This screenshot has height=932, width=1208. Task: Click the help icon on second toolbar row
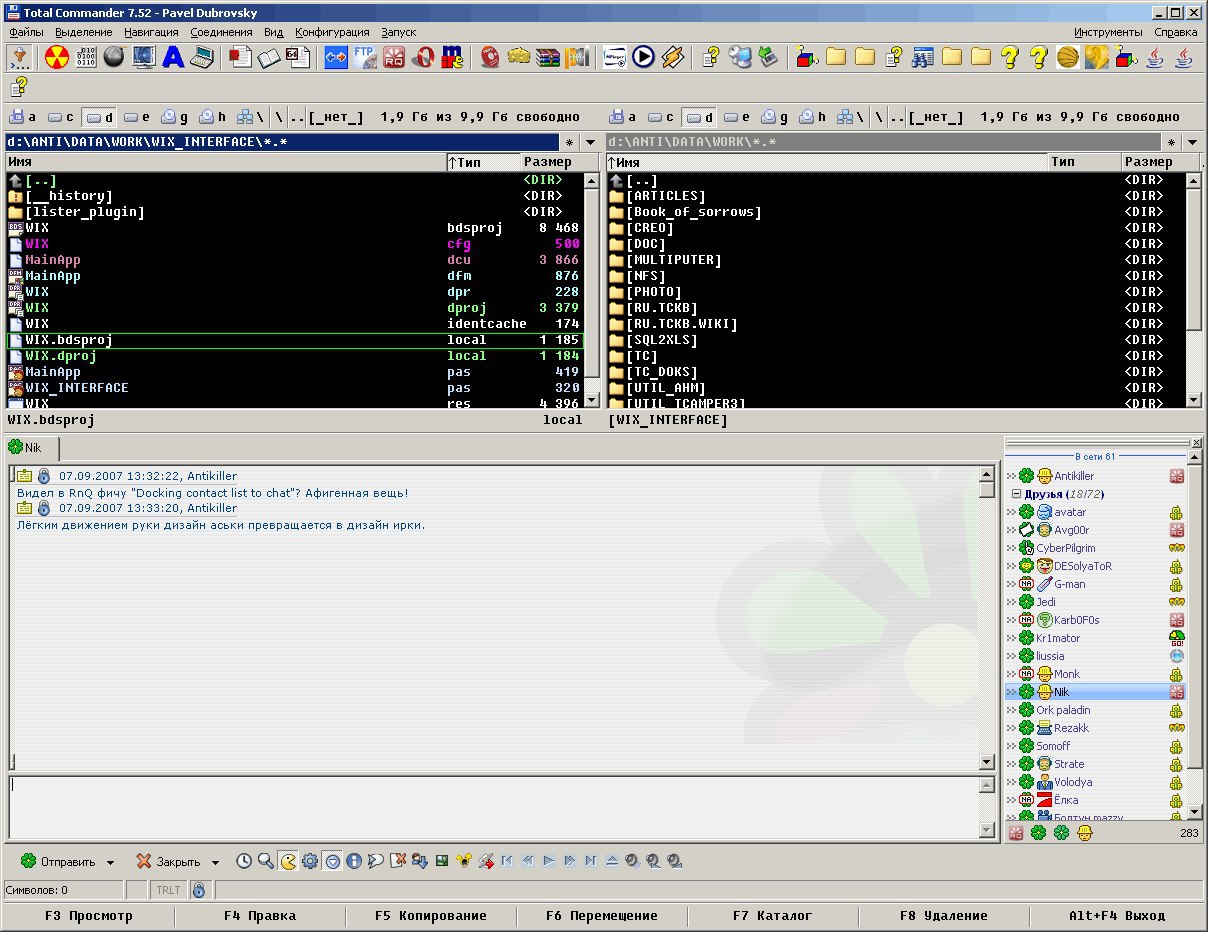[x=19, y=87]
